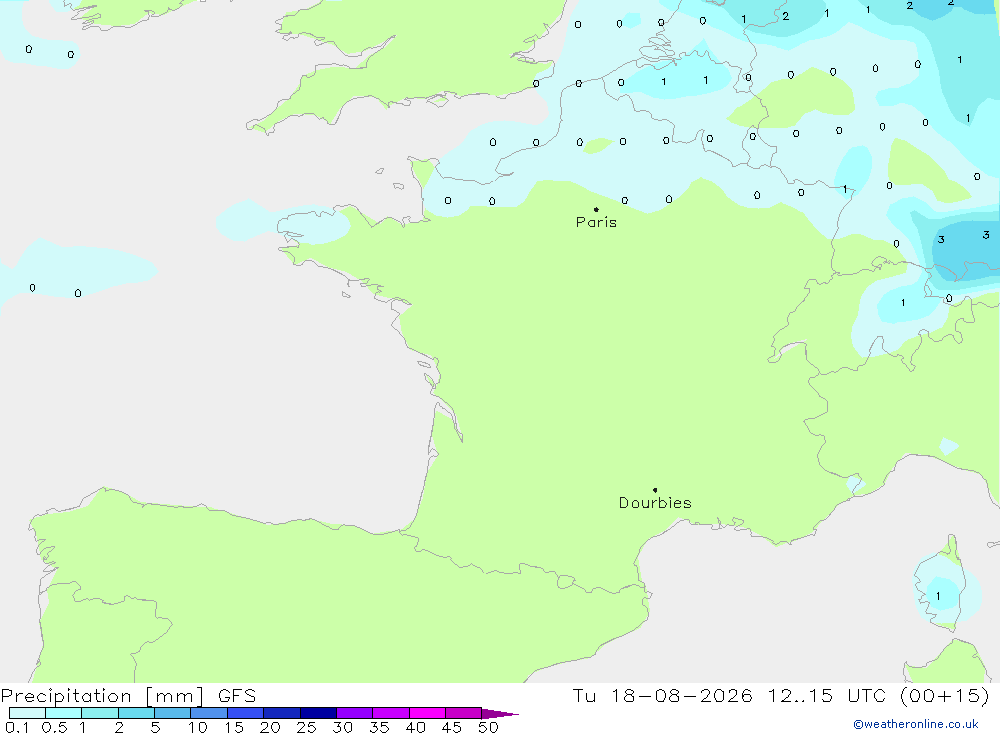The width and height of the screenshot is (1000, 733).
Task: Click the '0.5' legend scale label
Action: pos(54,727)
